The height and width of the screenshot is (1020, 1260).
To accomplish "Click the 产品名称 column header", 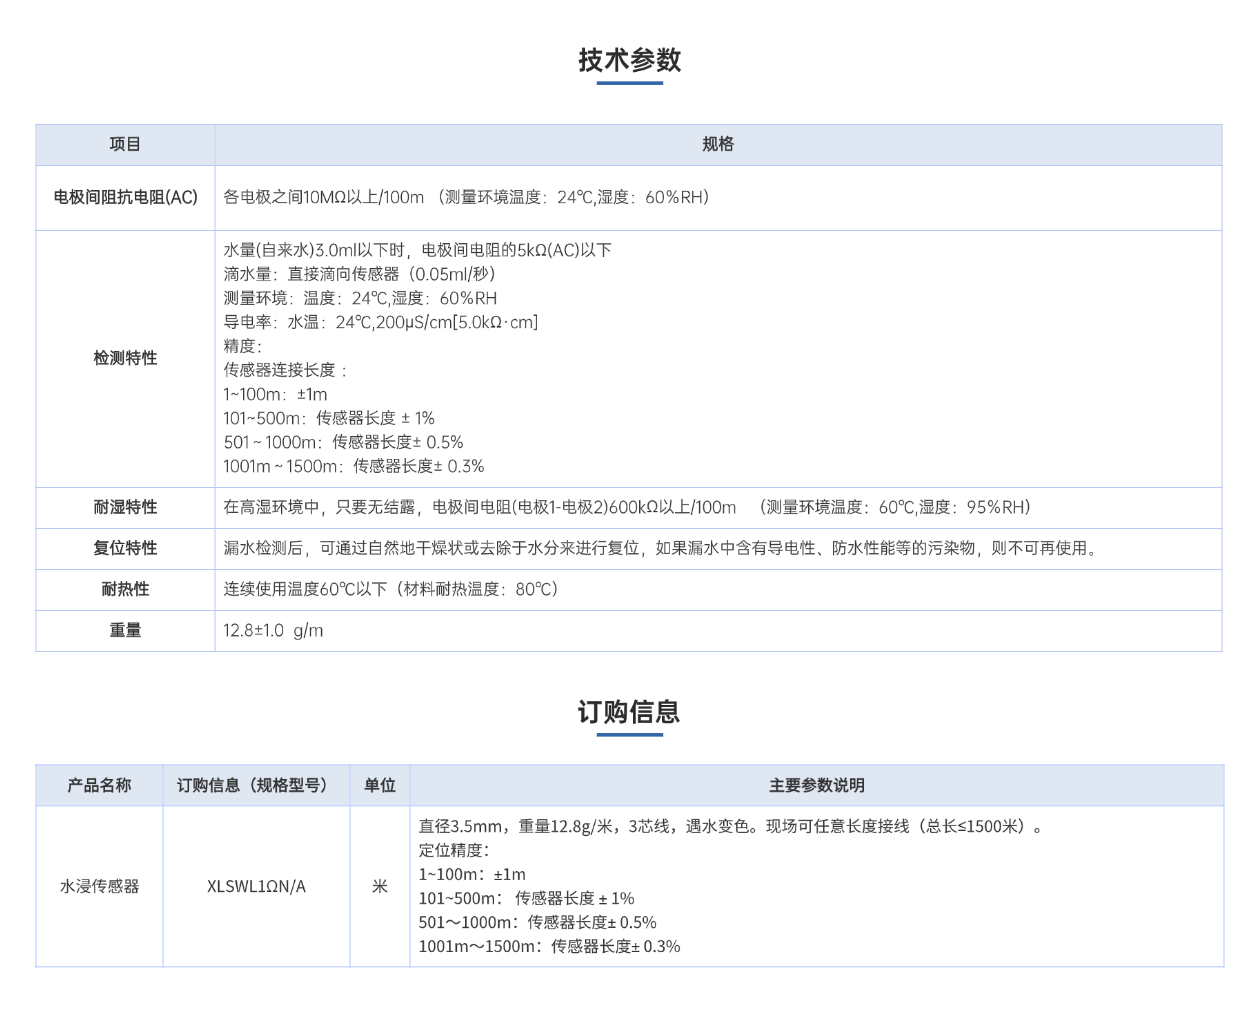I will pyautogui.click(x=99, y=785).
